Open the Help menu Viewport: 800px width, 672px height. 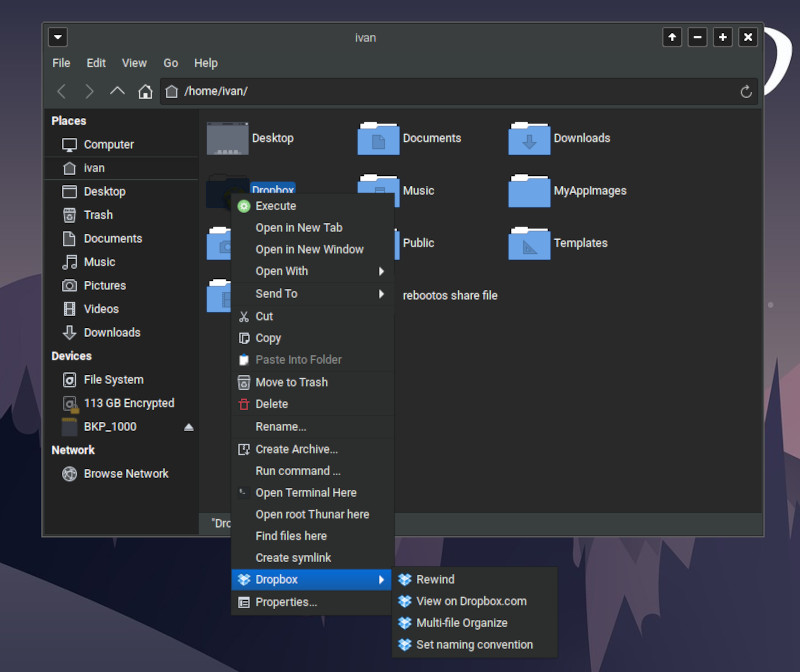[206, 63]
